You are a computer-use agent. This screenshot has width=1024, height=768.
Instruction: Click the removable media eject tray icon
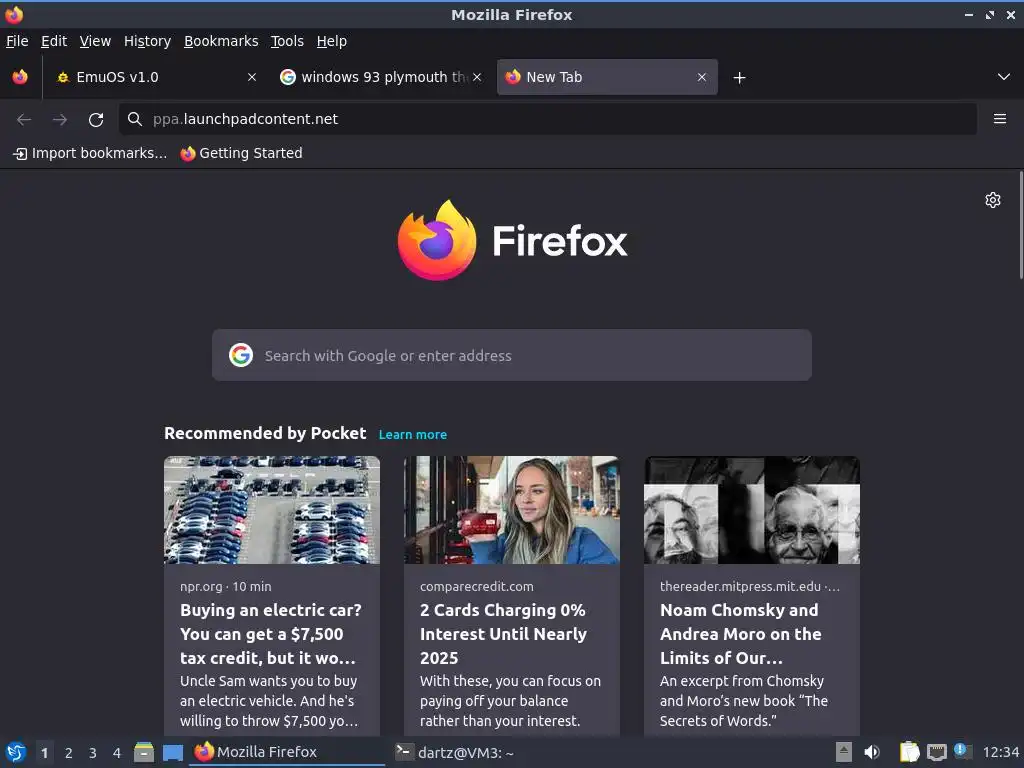click(x=844, y=752)
